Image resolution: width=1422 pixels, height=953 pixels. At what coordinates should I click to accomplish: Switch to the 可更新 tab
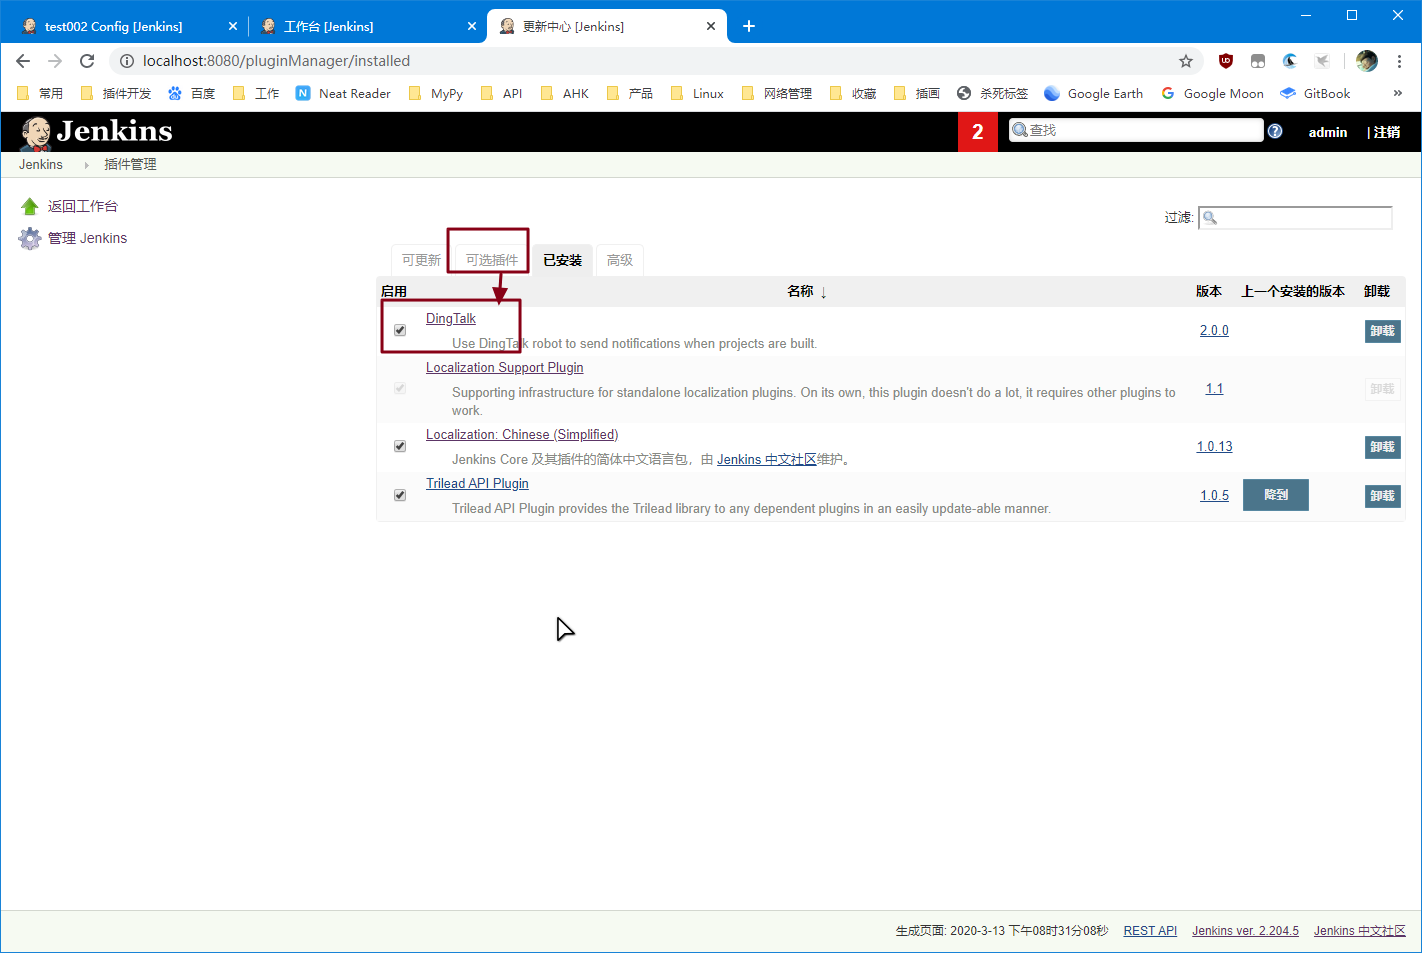(x=421, y=260)
